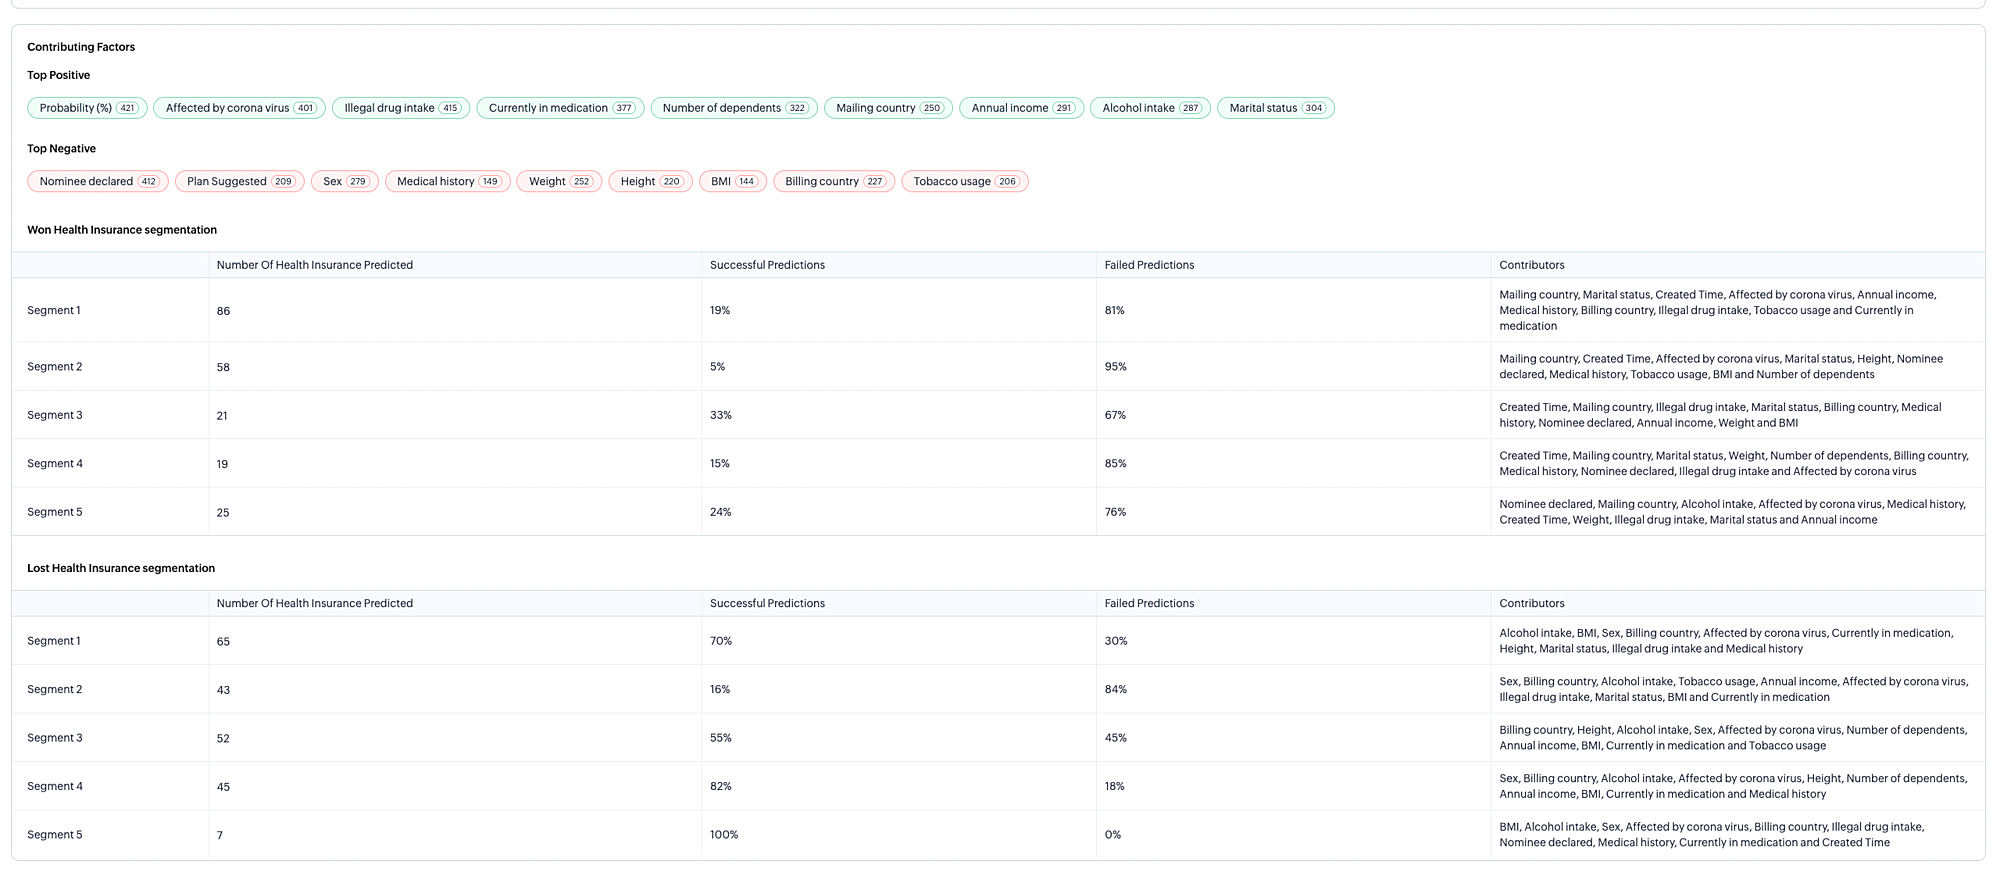The image size is (2000, 883).
Task: Click the Plan Suggested negative tag
Action: coord(239,181)
